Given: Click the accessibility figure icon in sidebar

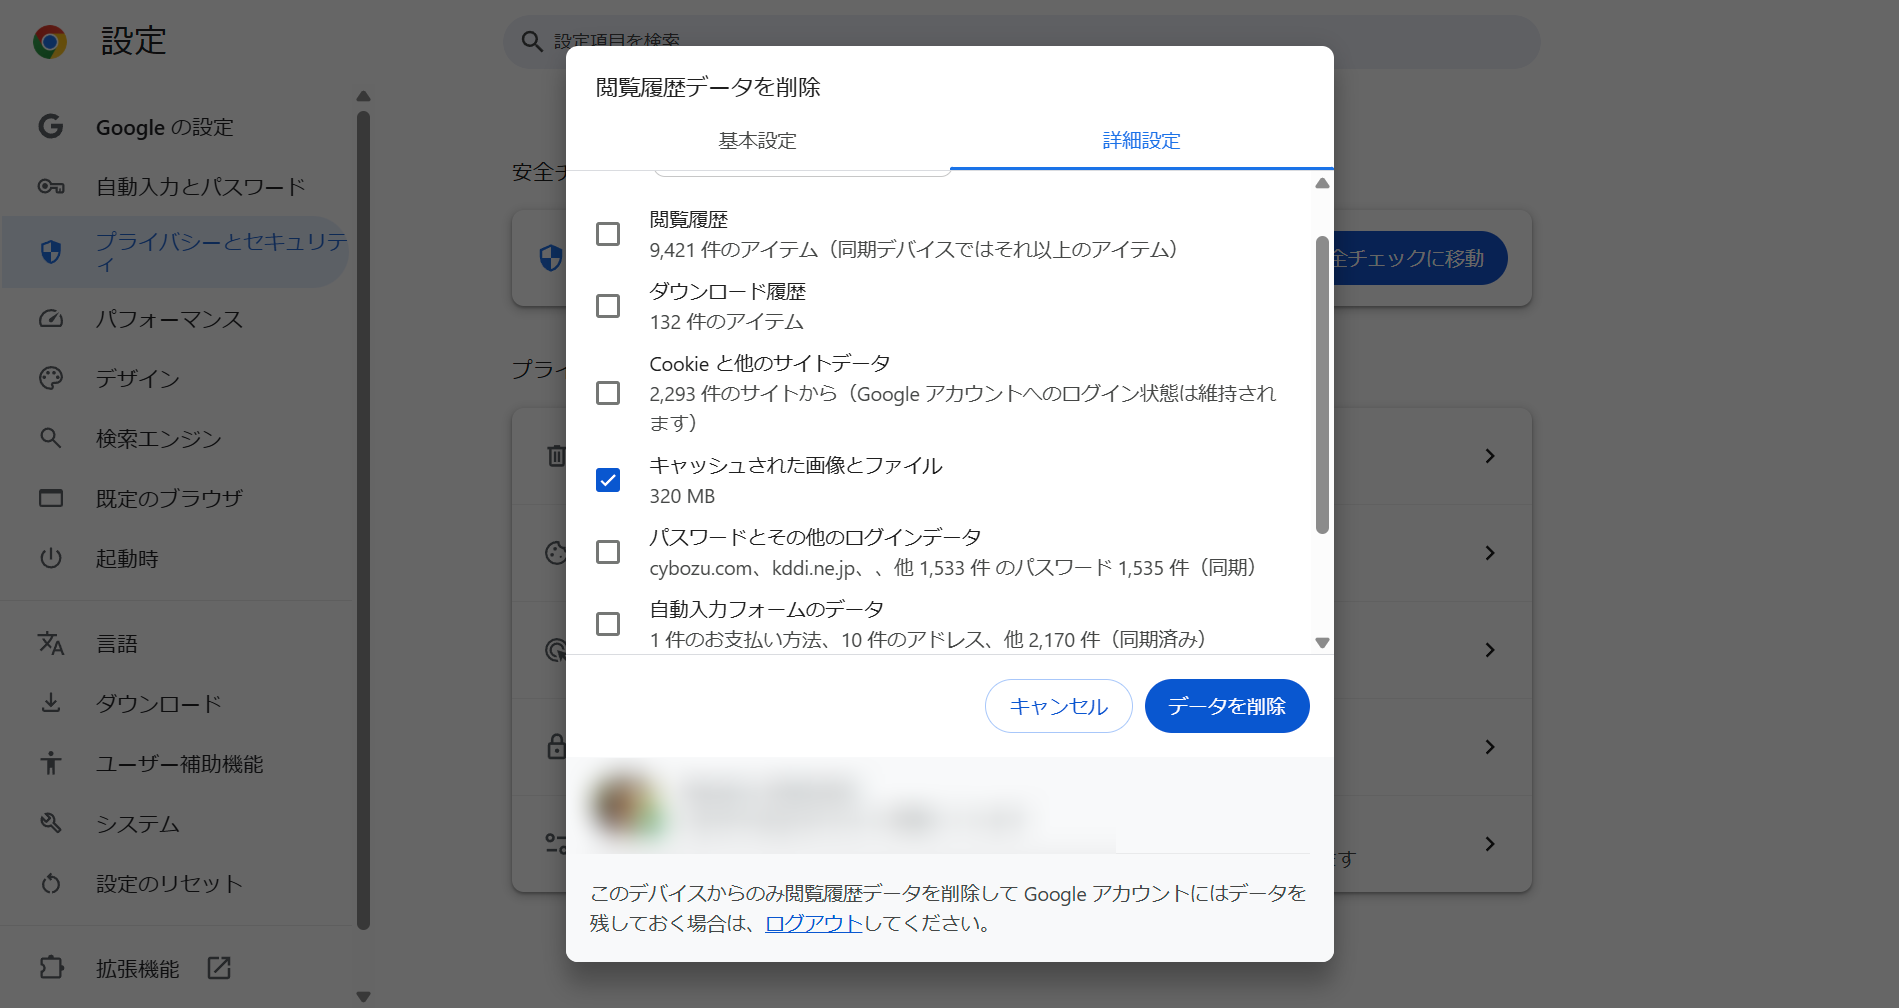Looking at the screenshot, I should pos(51,764).
